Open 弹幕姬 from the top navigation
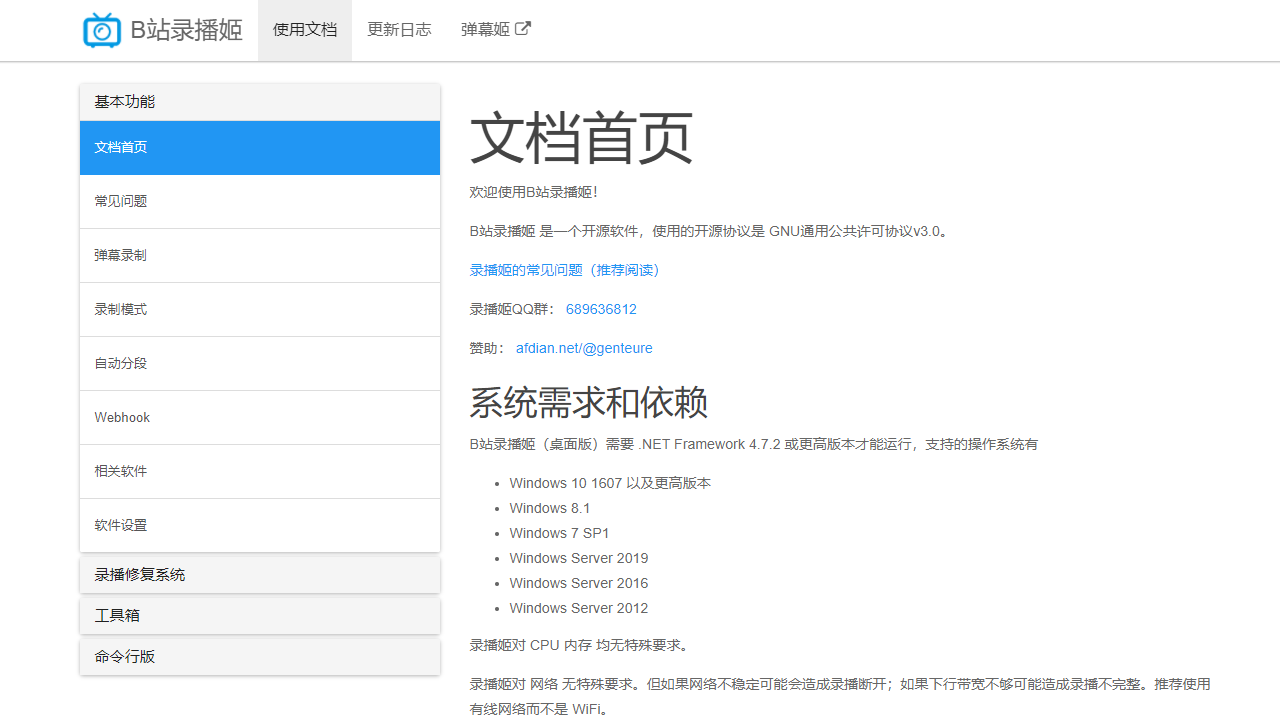 pyautogui.click(x=487, y=30)
